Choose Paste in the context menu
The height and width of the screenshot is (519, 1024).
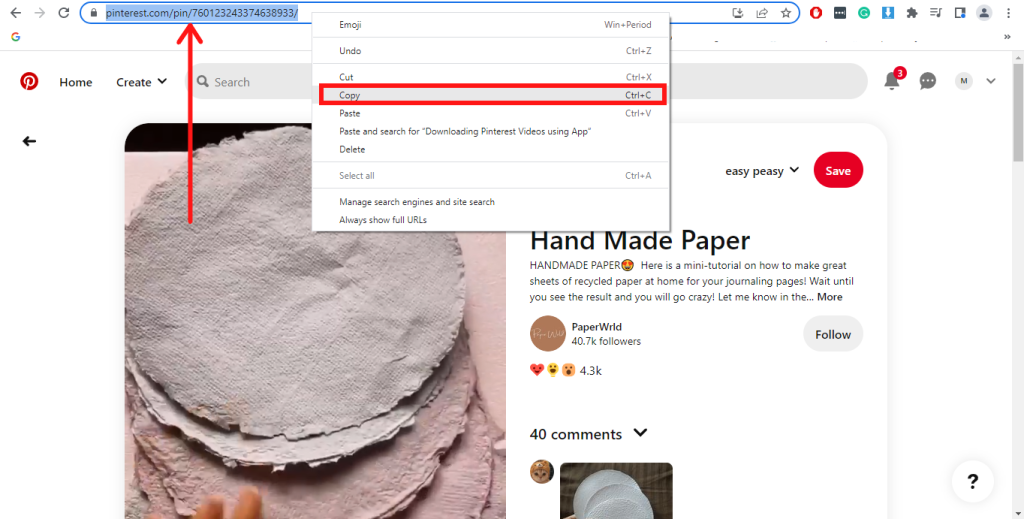pos(350,114)
